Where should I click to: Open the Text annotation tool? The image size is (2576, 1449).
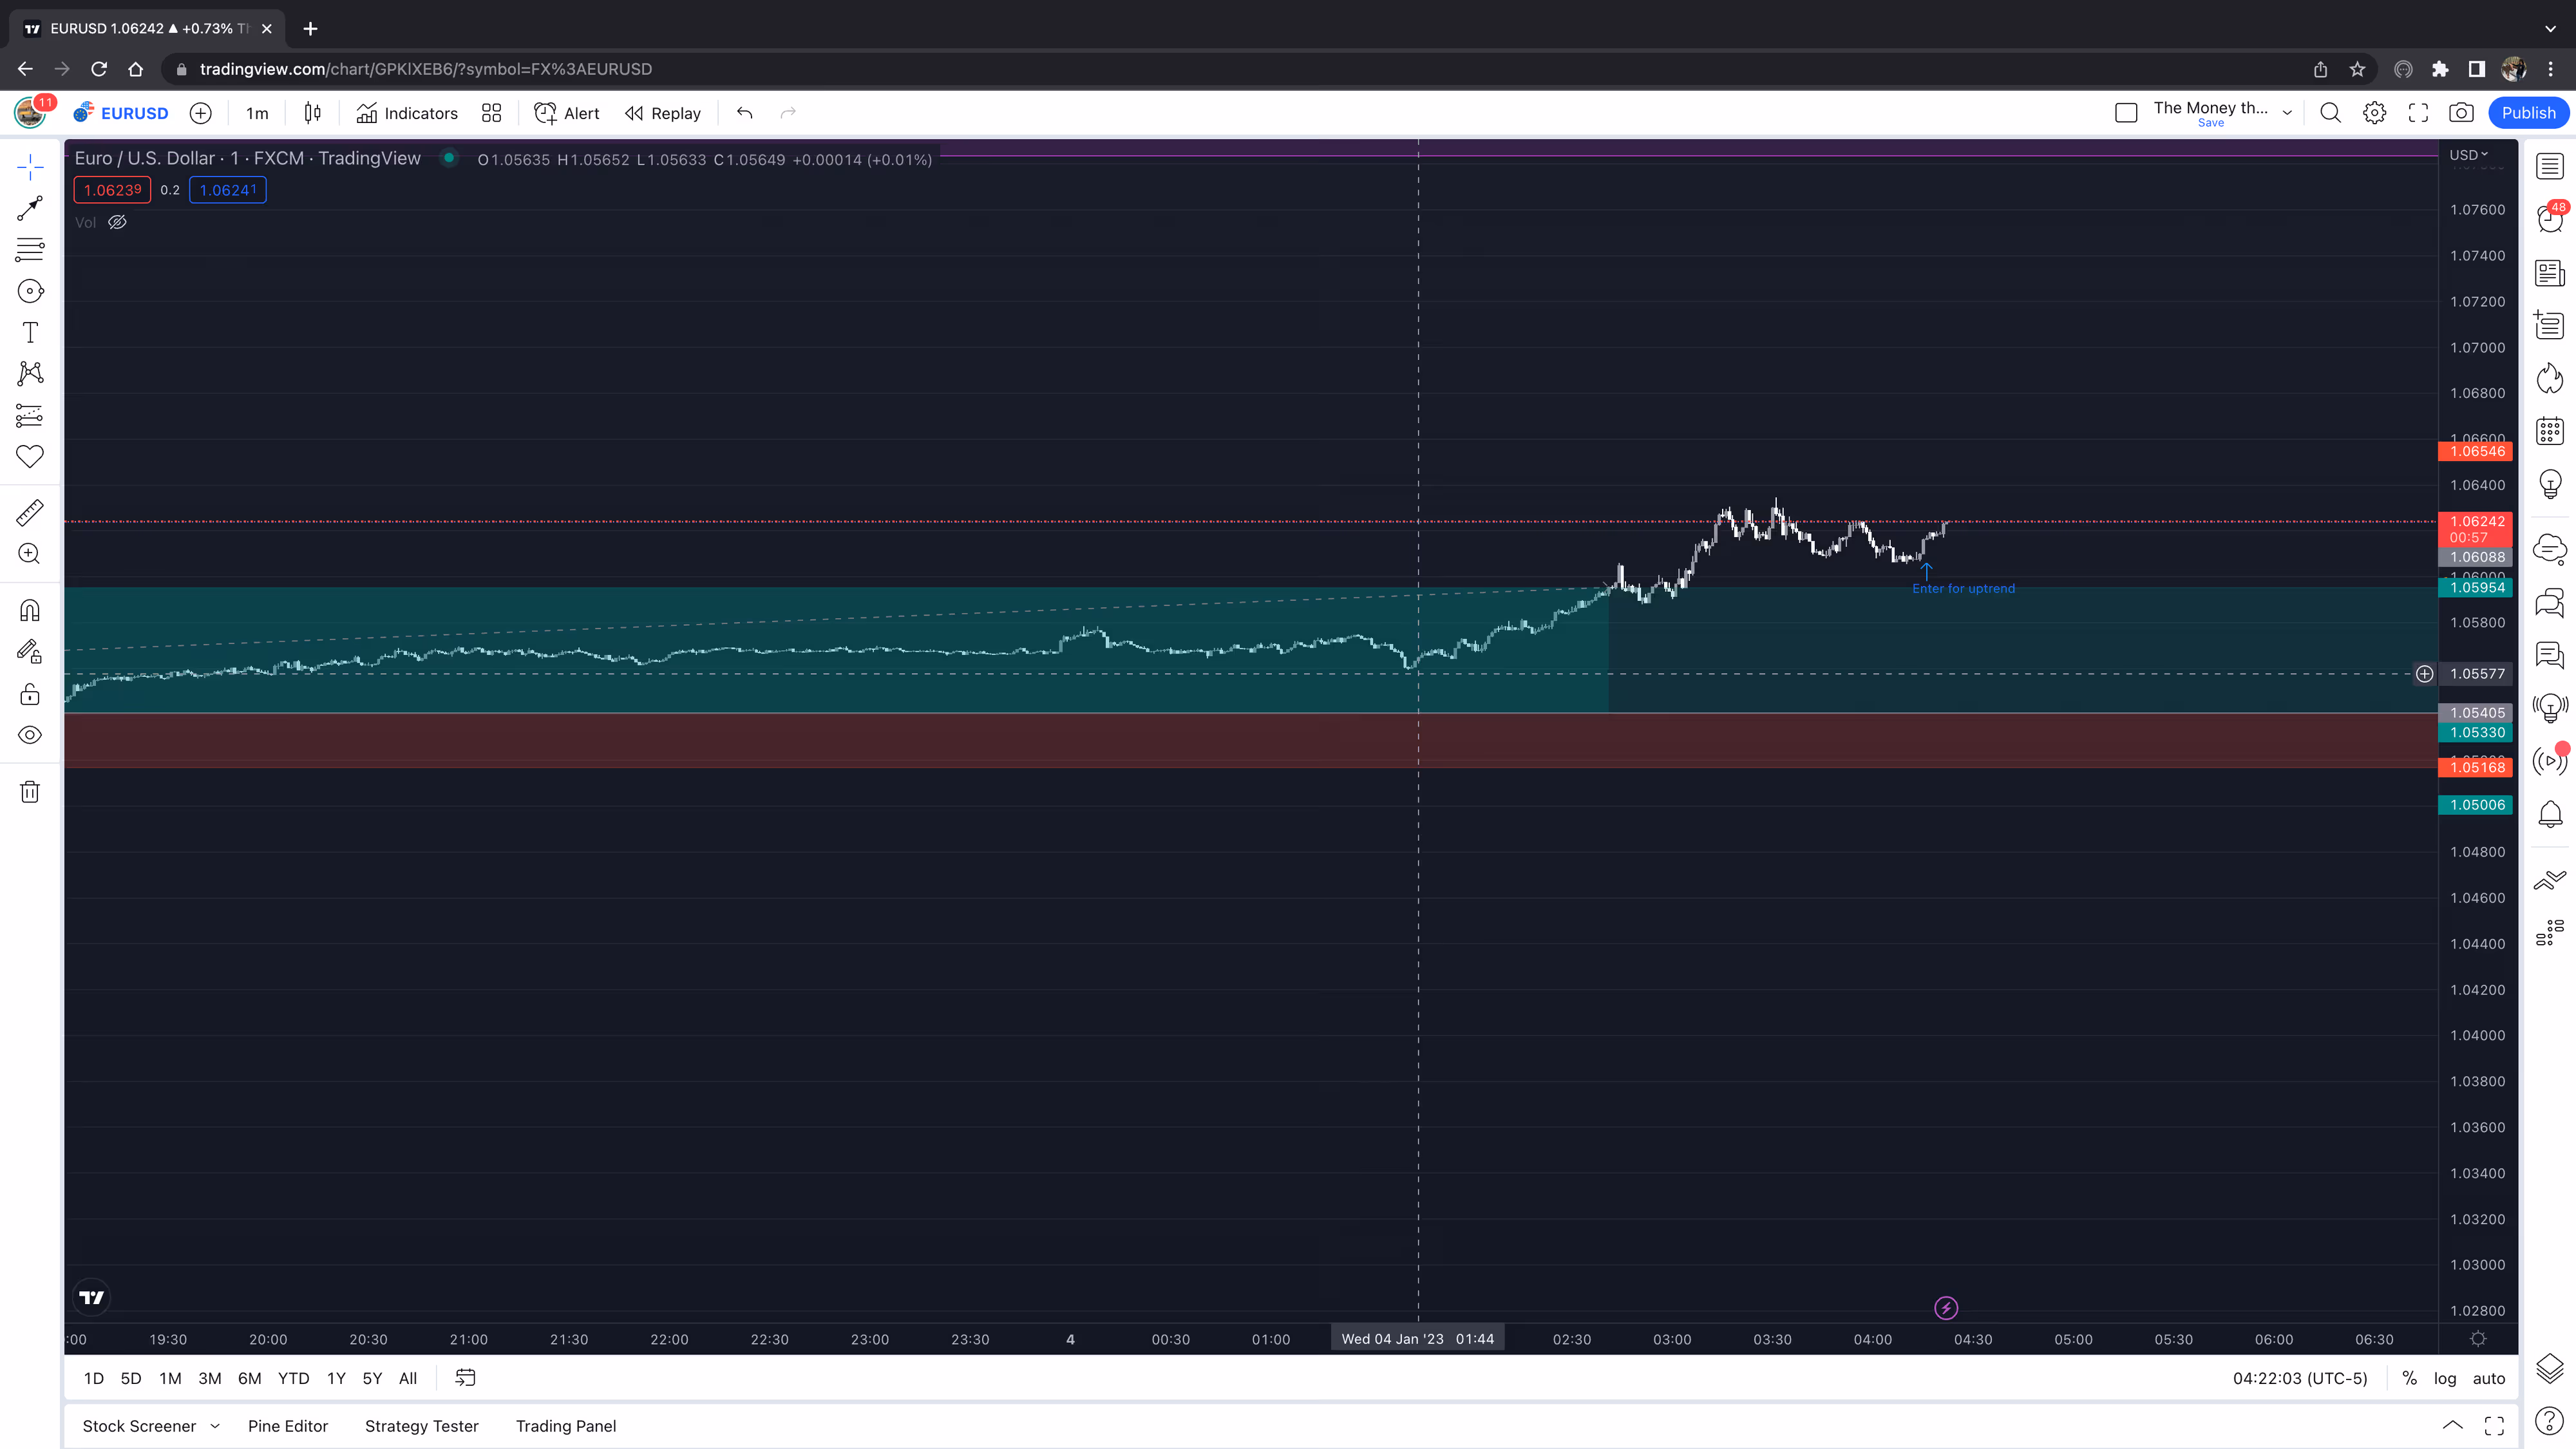coord(30,332)
